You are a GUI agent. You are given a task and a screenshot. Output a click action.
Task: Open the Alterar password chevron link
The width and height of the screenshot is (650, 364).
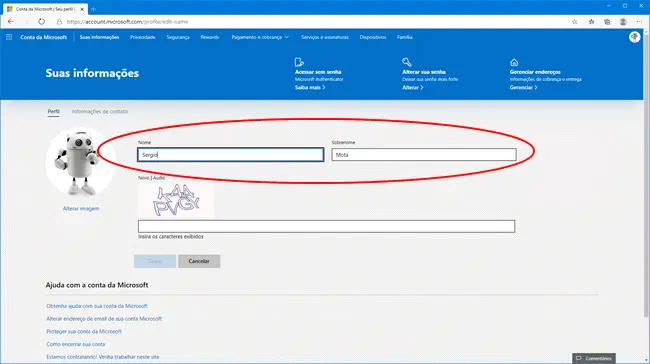412,87
